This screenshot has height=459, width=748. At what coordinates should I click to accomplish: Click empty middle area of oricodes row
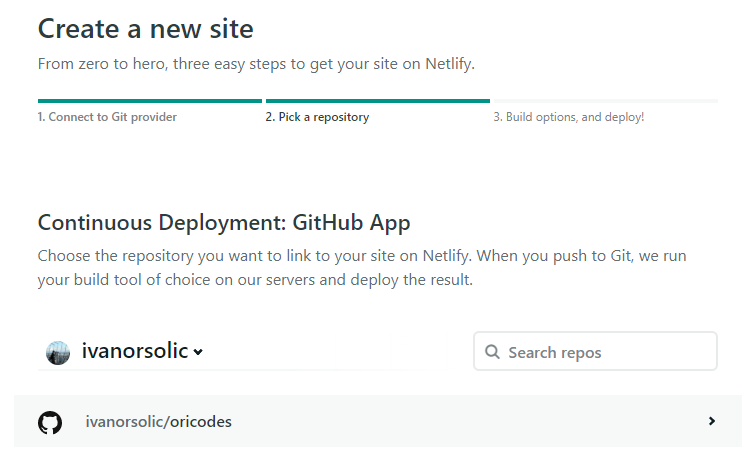tap(450, 422)
